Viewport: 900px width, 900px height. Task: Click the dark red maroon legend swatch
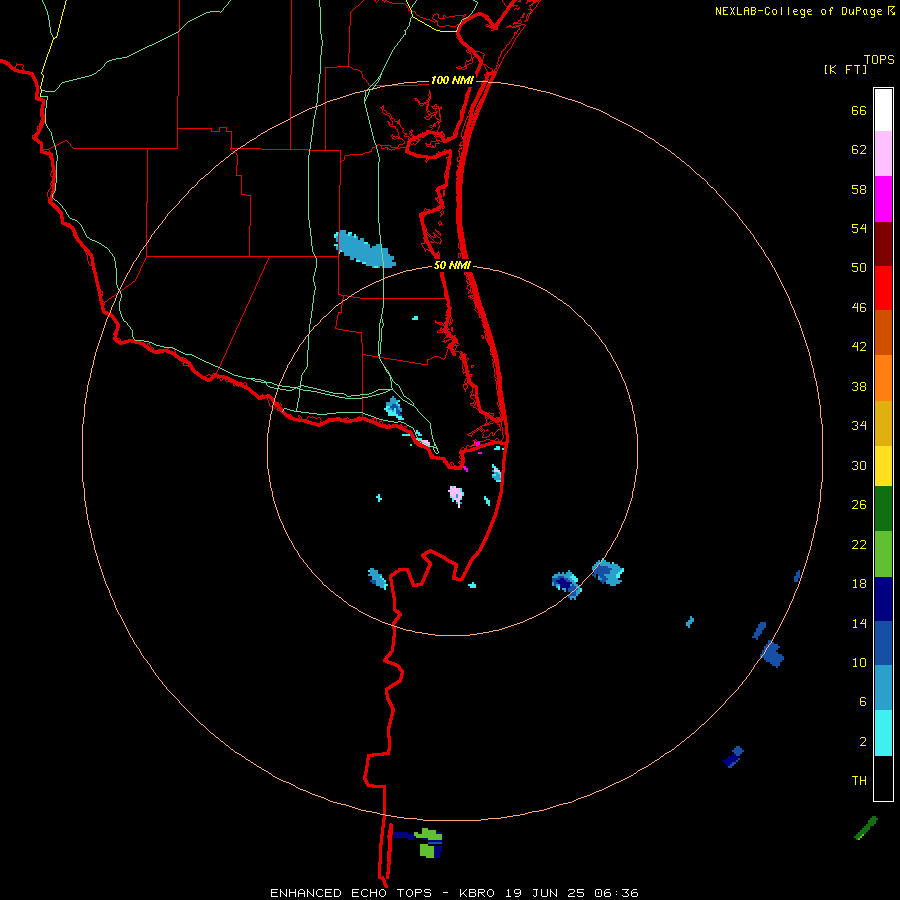[x=883, y=243]
